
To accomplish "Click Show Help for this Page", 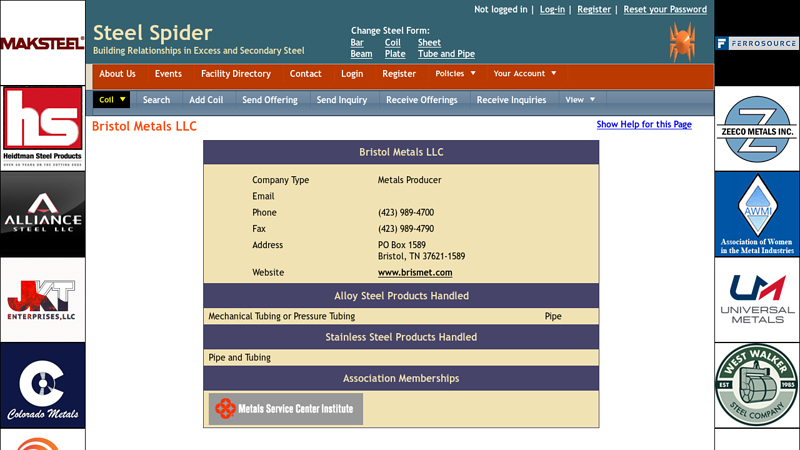I will pos(644,124).
